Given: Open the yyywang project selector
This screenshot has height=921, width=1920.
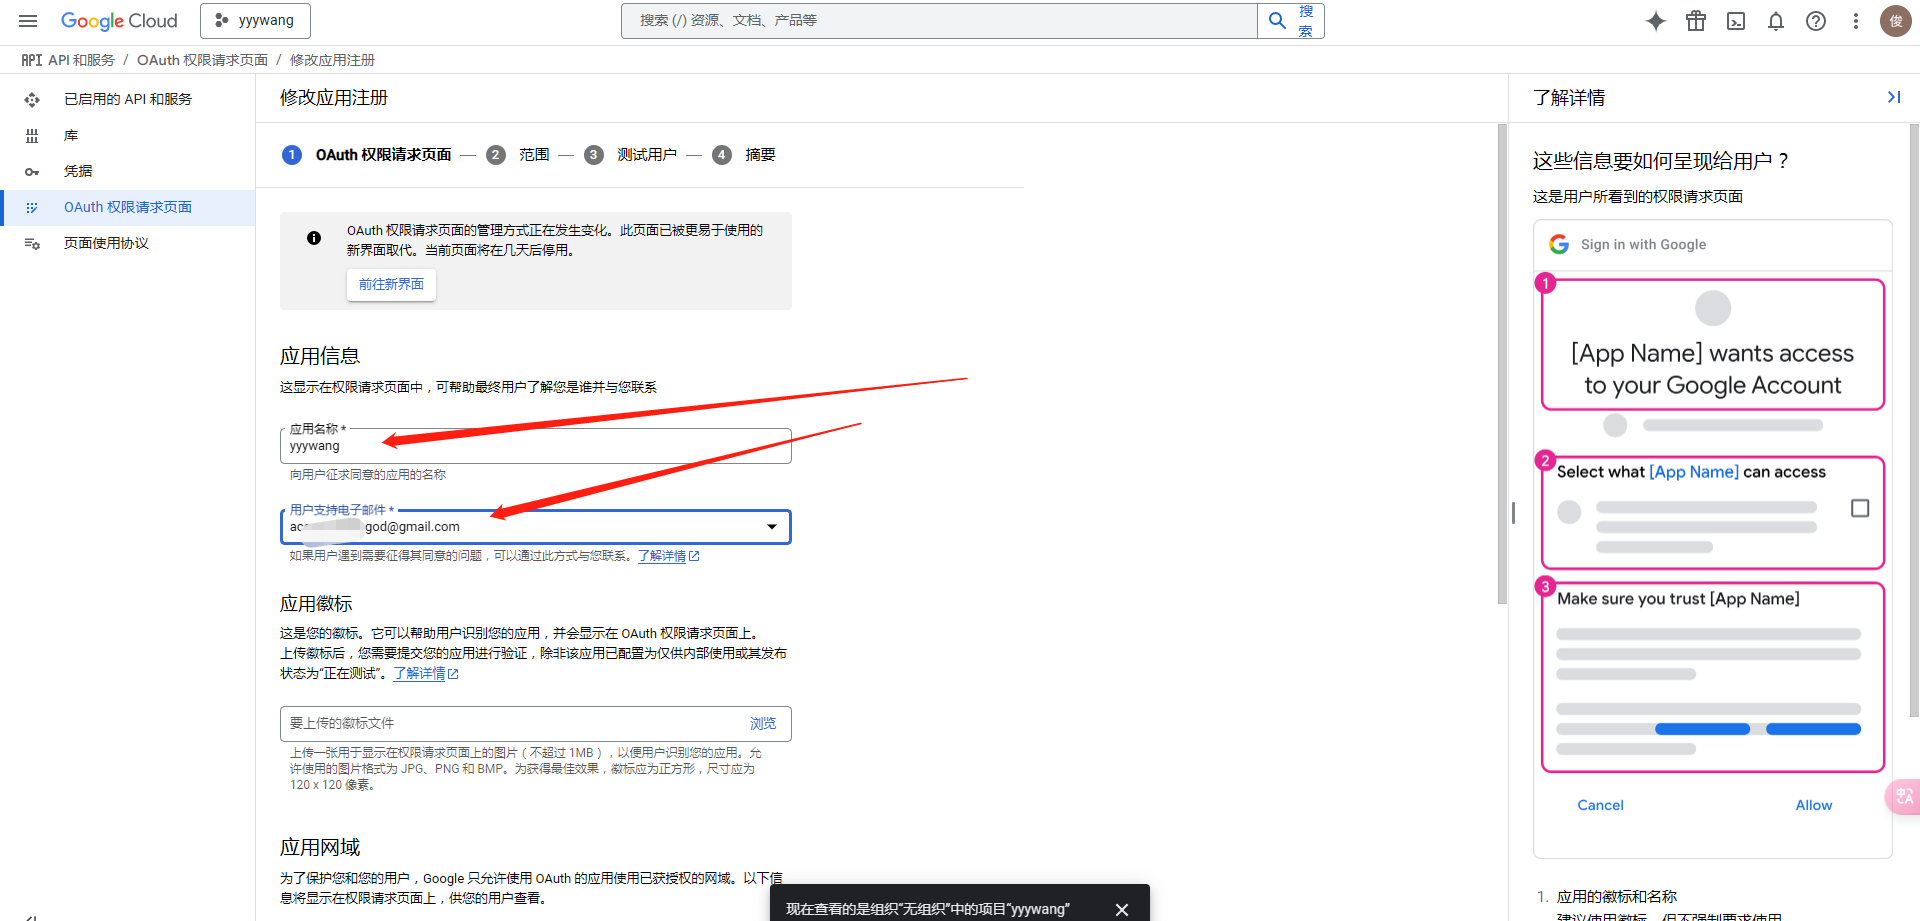Looking at the screenshot, I should [255, 21].
